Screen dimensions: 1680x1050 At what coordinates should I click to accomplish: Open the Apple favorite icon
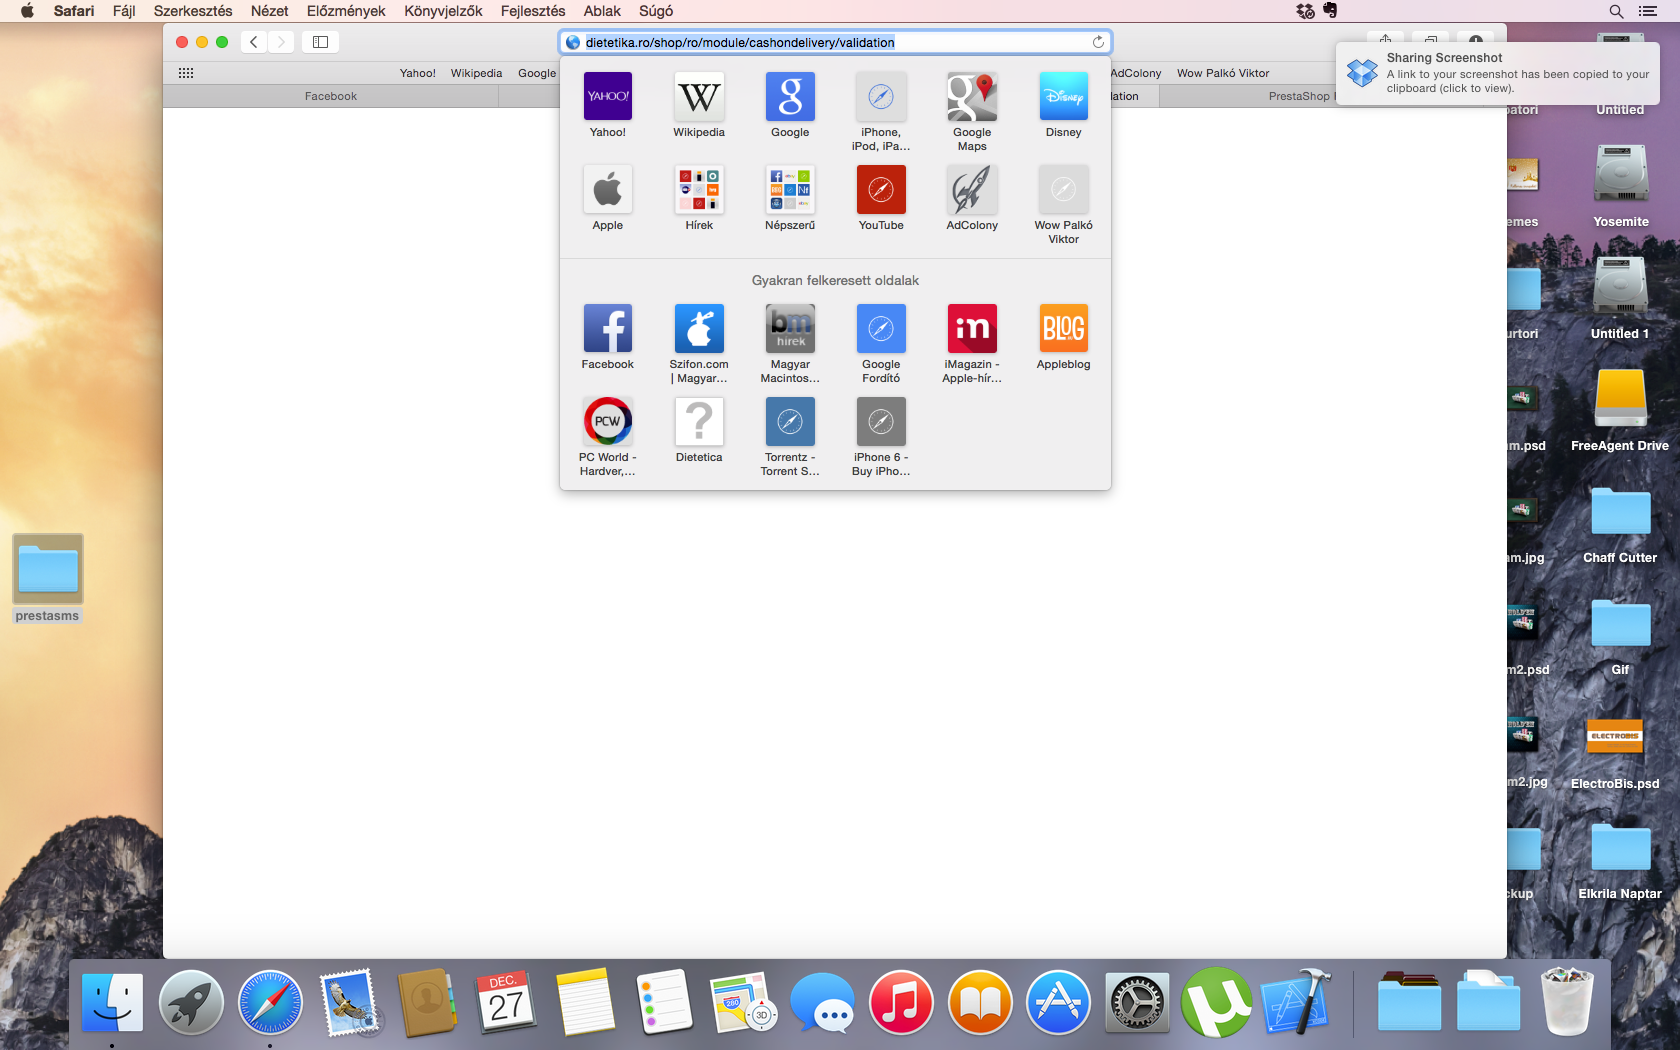point(608,189)
